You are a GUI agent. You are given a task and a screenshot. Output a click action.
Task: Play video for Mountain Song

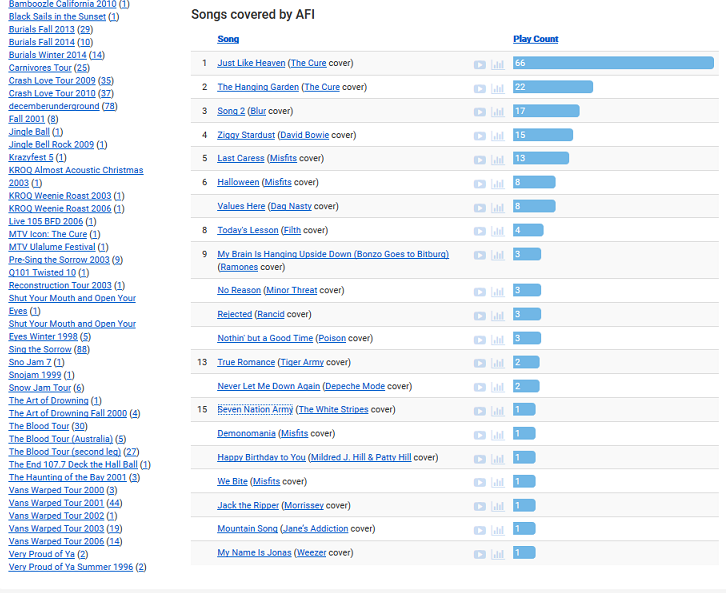(x=480, y=531)
